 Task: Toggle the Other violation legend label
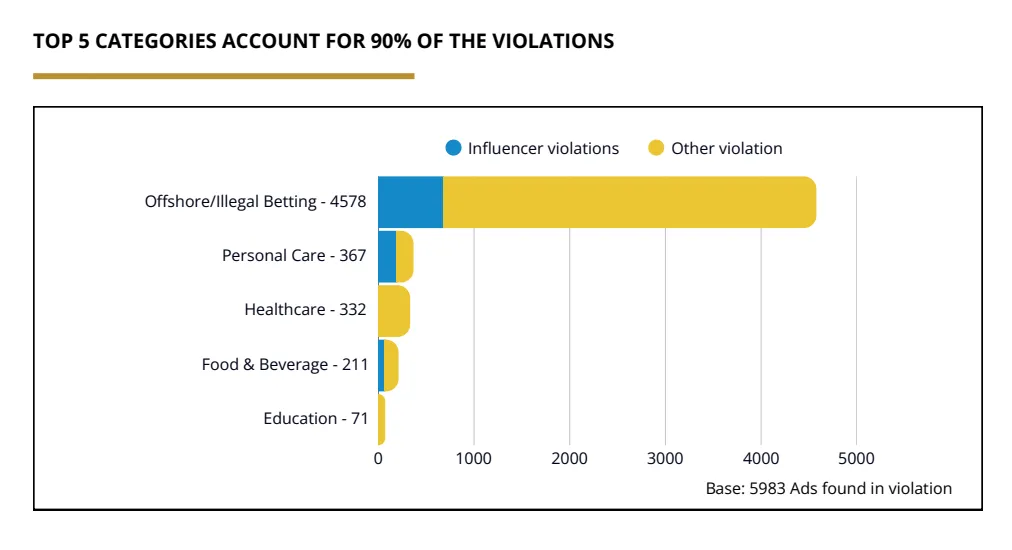726,148
